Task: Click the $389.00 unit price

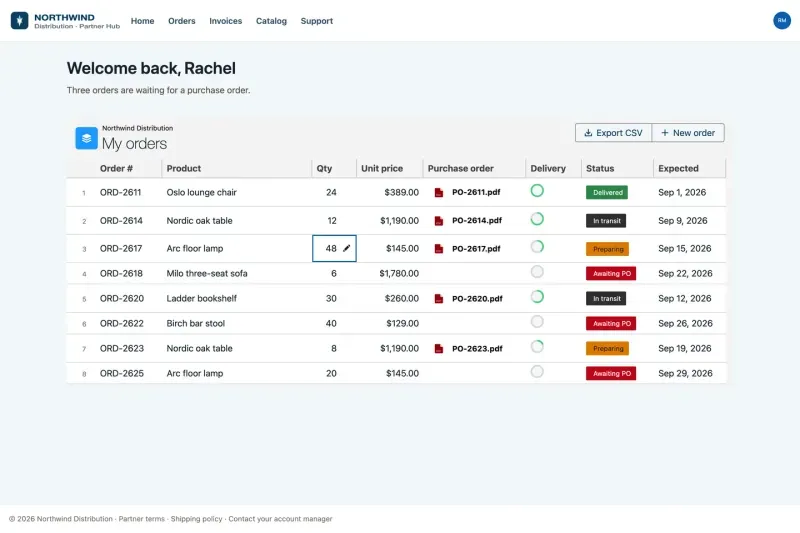Action: (402, 192)
